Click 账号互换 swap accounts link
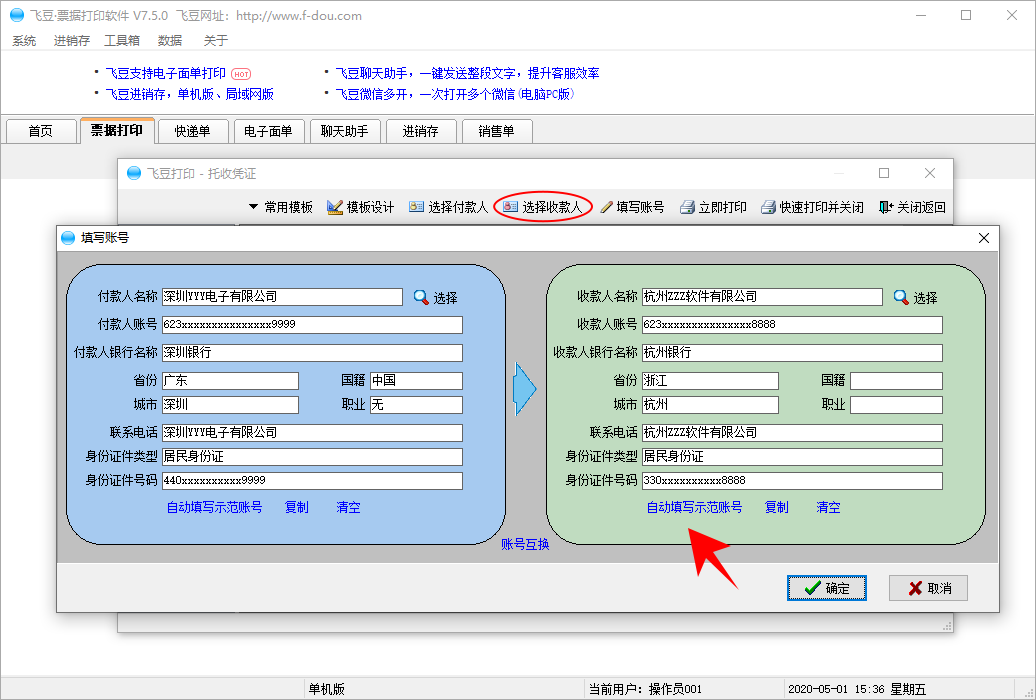 pyautogui.click(x=525, y=544)
